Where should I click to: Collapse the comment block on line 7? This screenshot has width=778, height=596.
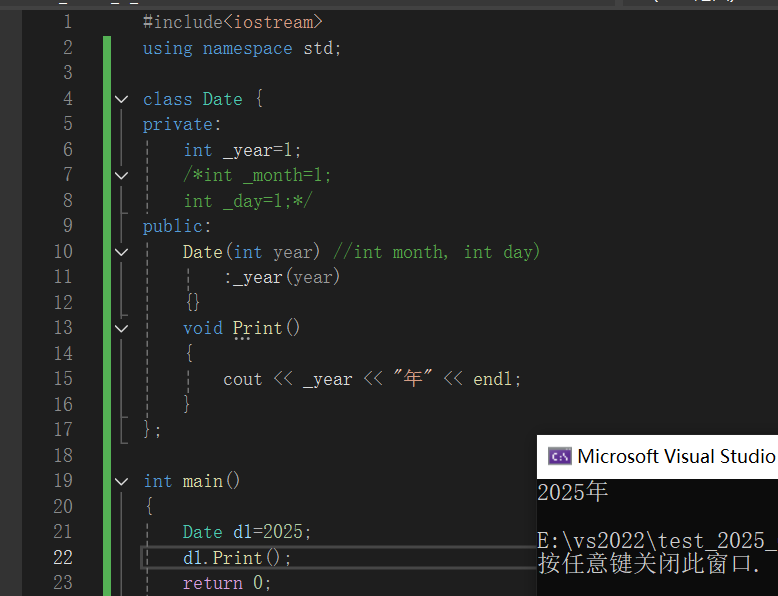point(122,175)
